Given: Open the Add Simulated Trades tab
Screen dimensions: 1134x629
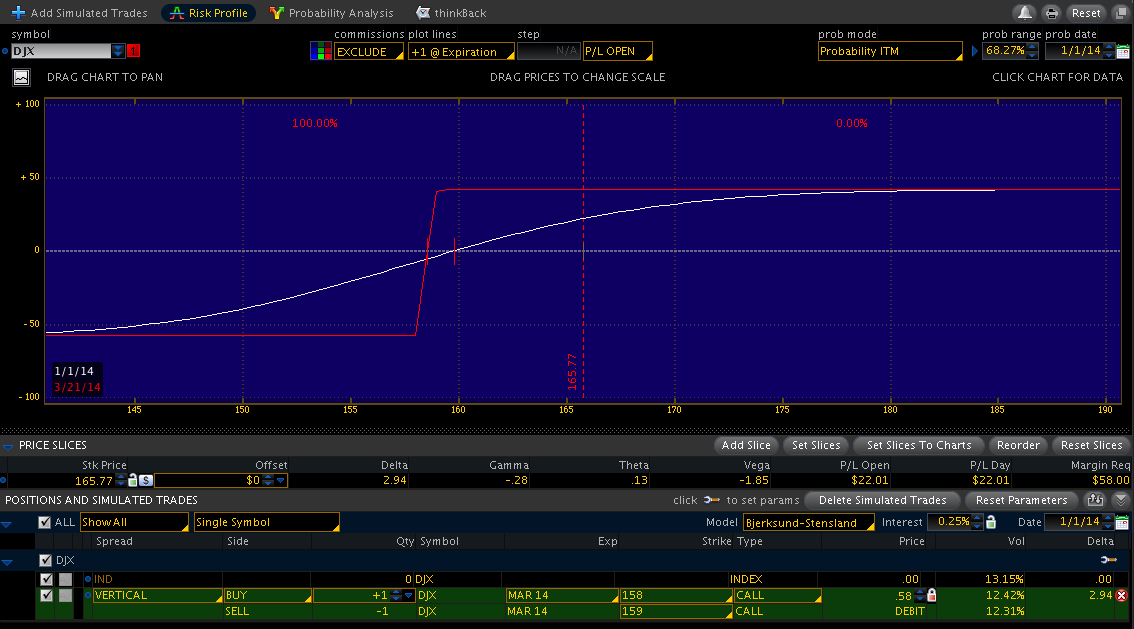Looking at the screenshot, I should click(80, 12).
